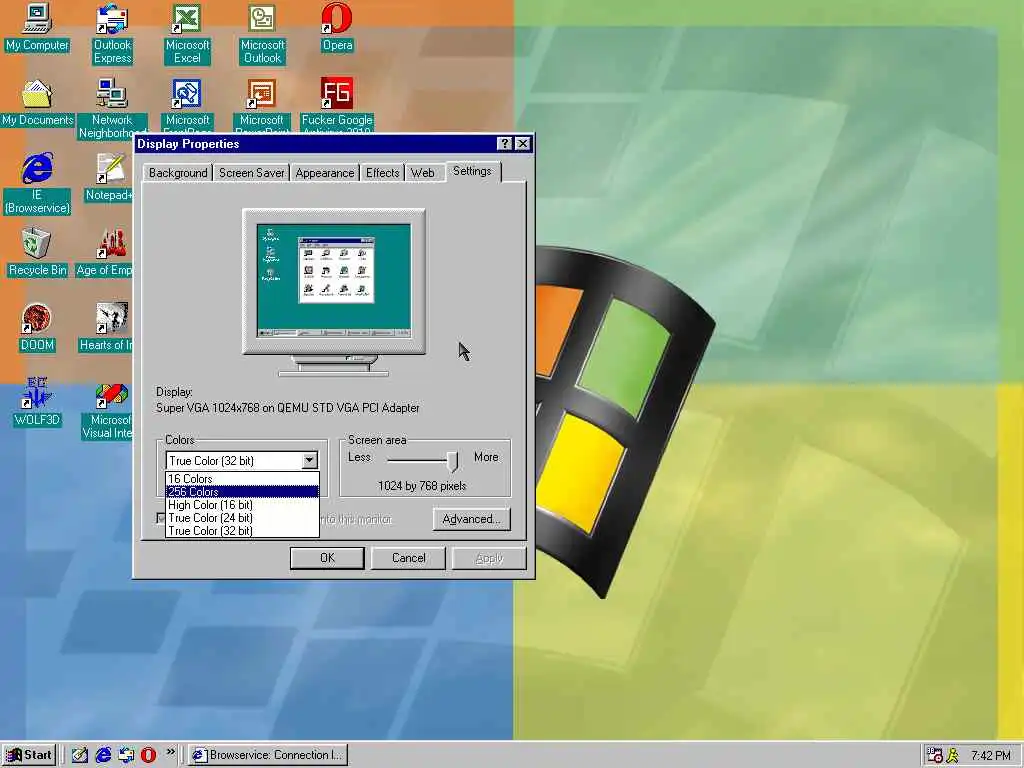Viewport: 1024px width, 768px height.
Task: Click the Display Properties help question button
Action: (504, 144)
